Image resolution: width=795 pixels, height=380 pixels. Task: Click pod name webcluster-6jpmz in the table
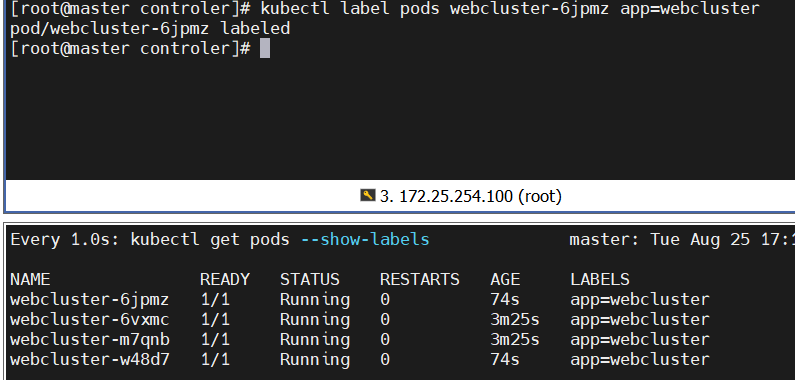[90, 299]
